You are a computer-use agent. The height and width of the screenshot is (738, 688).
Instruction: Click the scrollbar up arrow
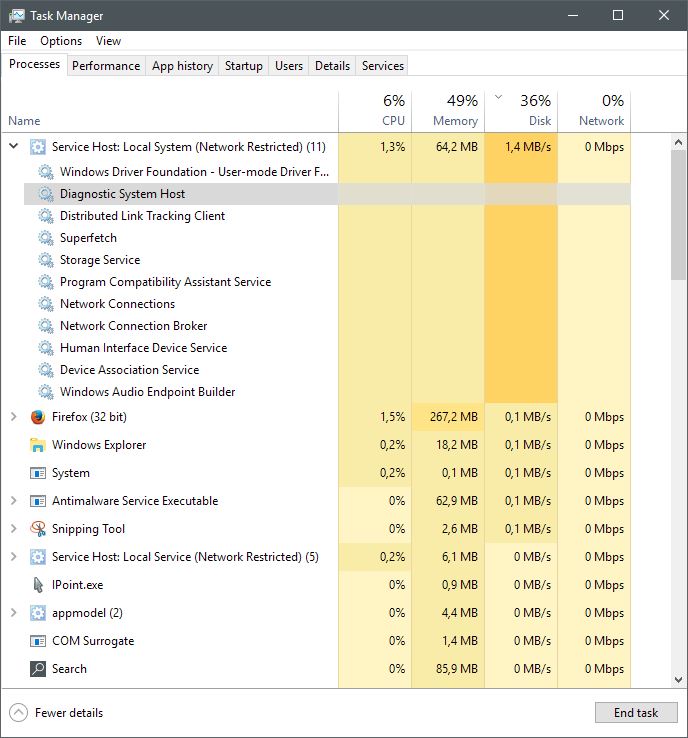click(678, 142)
